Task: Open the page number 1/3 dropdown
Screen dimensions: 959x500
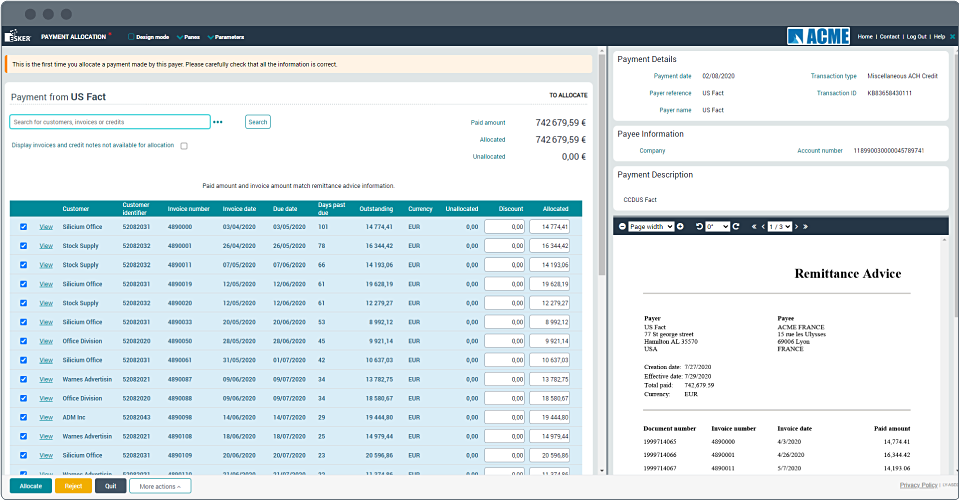Action: coord(780,226)
